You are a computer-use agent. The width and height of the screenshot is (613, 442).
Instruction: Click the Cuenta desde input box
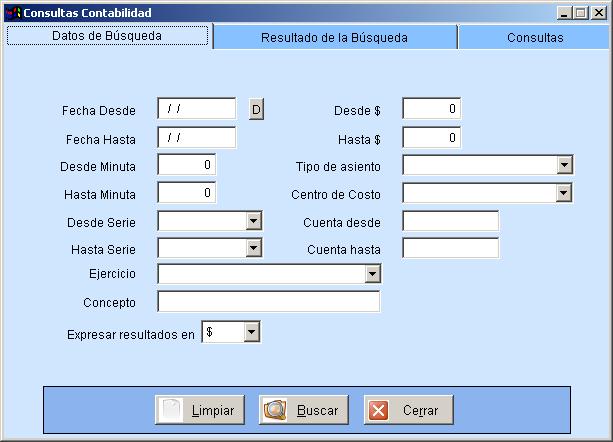pyautogui.click(x=450, y=221)
